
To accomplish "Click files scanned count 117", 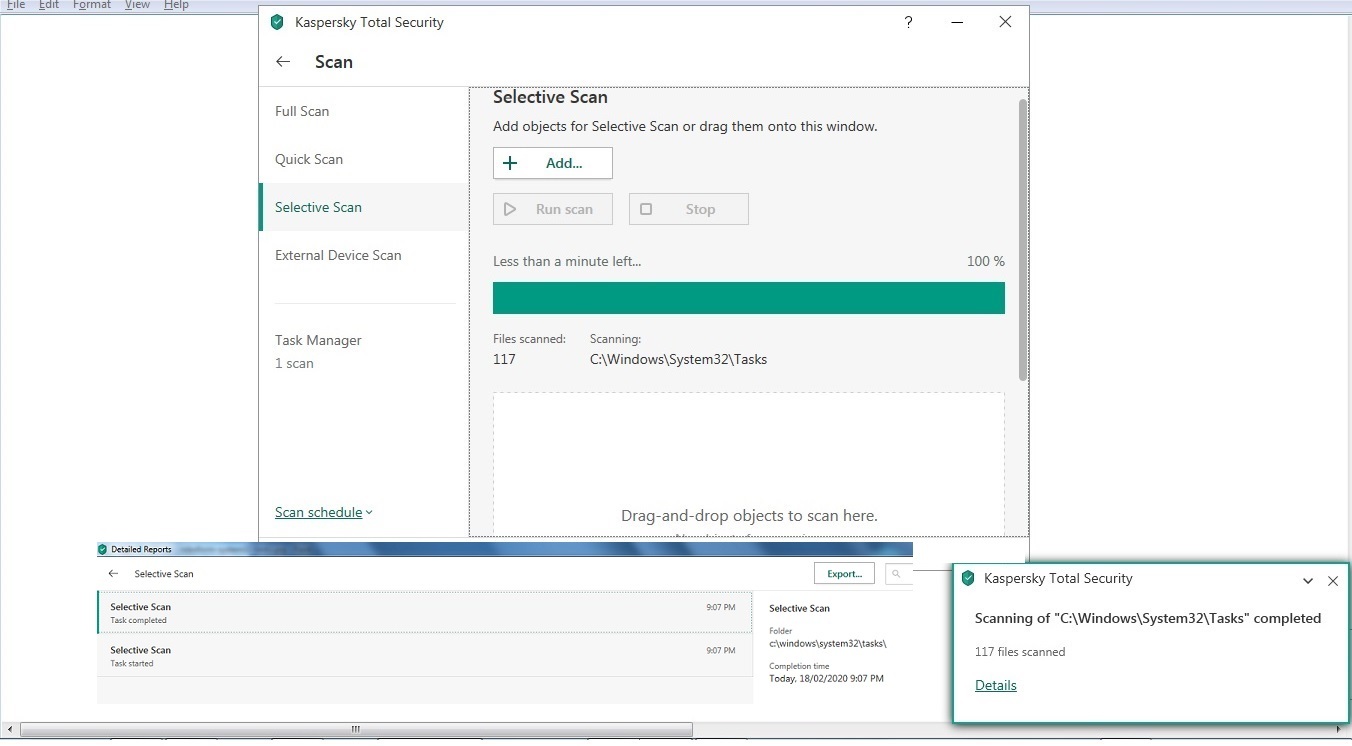I will [x=504, y=359].
